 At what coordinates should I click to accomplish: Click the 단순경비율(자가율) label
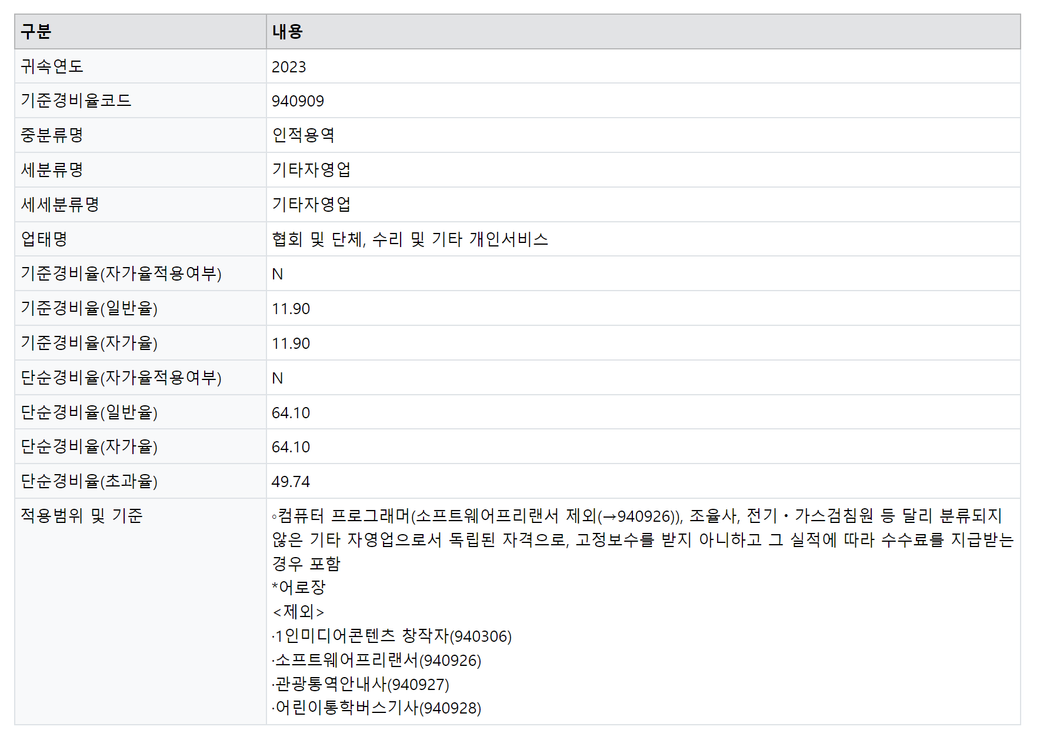coord(89,447)
